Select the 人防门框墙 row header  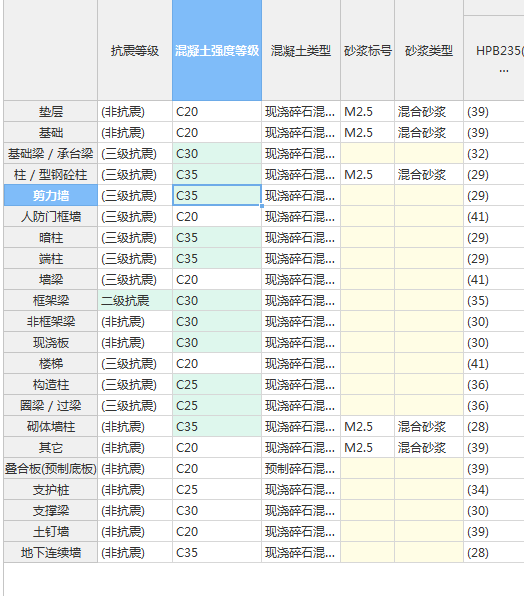(51, 217)
